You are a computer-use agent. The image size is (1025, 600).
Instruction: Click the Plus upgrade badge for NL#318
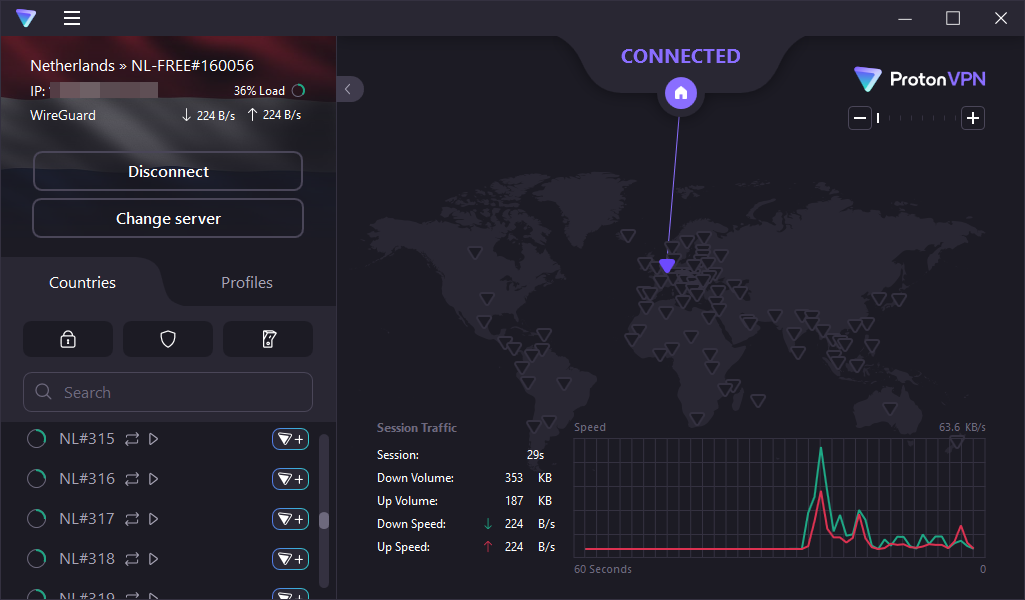pyautogui.click(x=290, y=559)
